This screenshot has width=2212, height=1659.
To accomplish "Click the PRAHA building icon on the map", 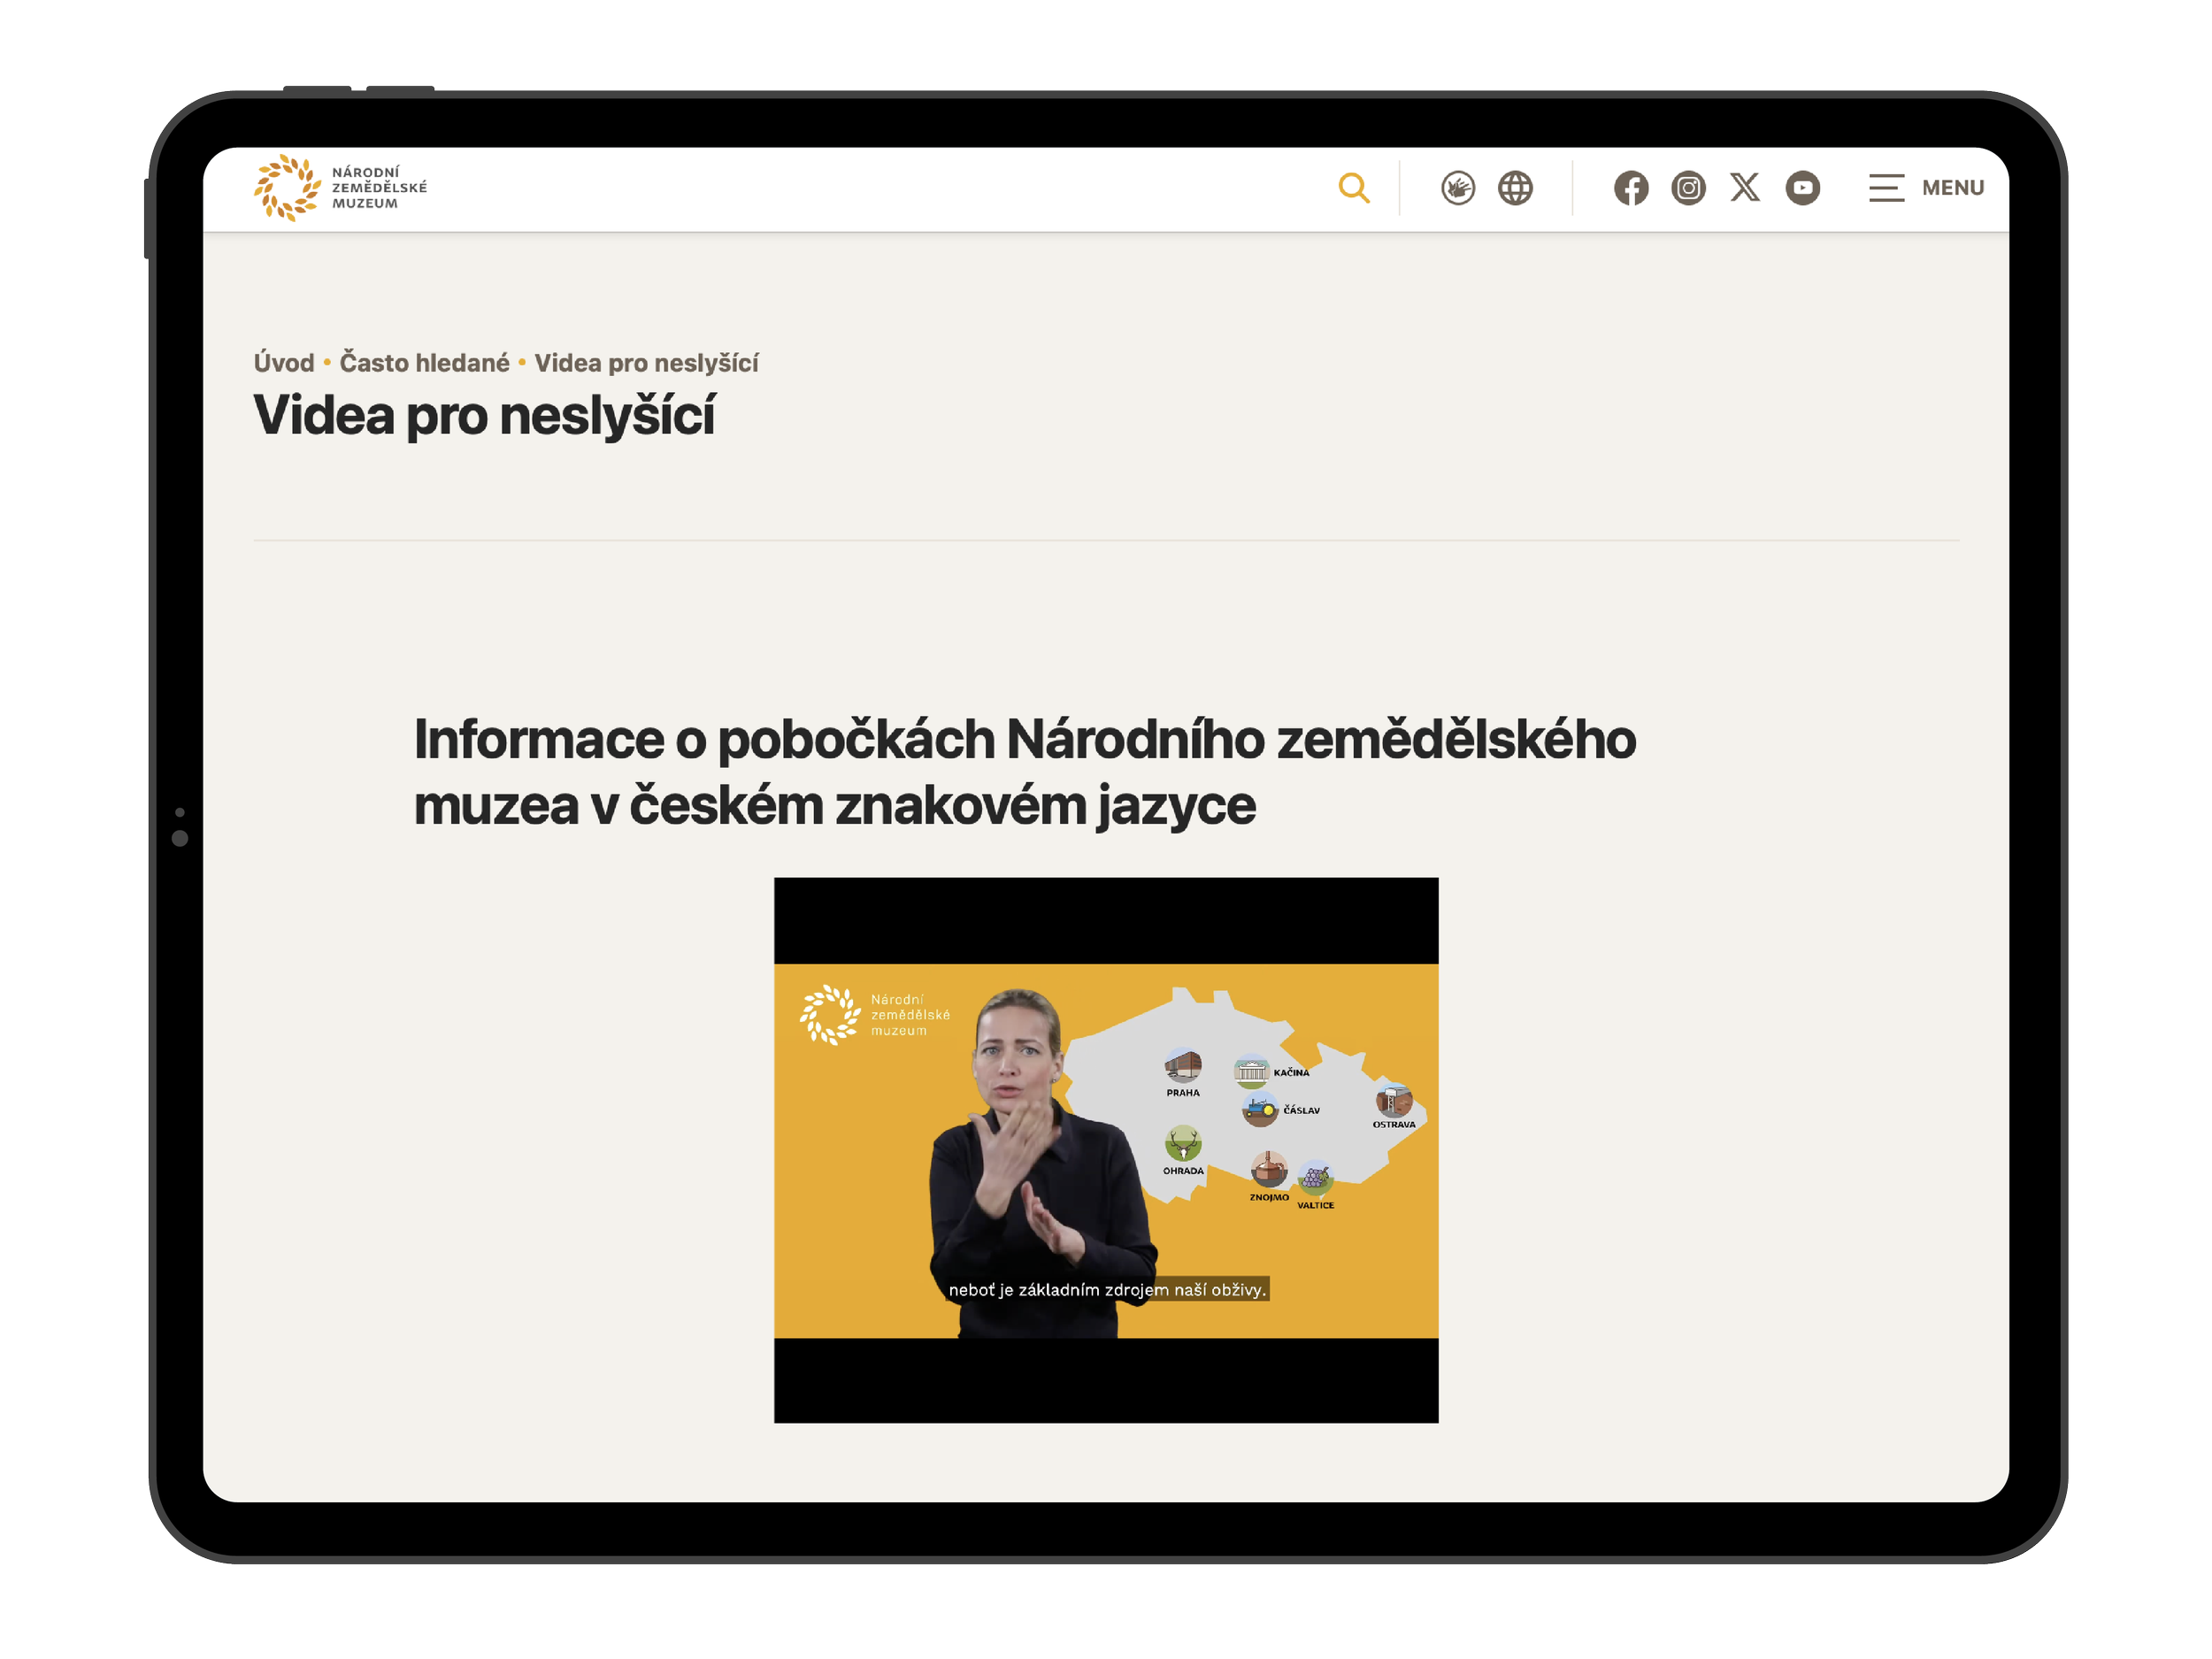I will click(x=1184, y=1068).
